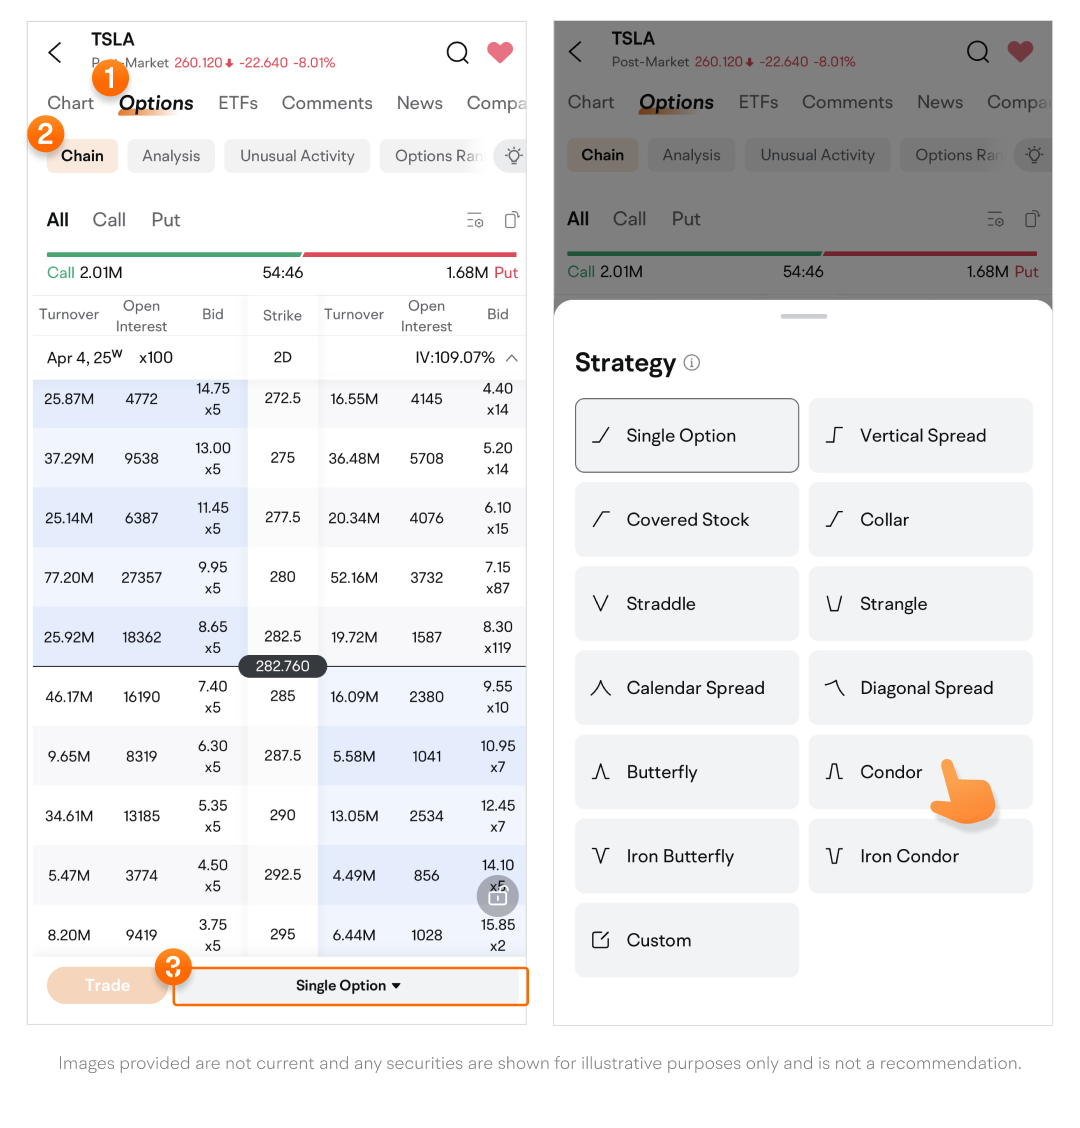Switch to the Put filter on left panel

[166, 220]
